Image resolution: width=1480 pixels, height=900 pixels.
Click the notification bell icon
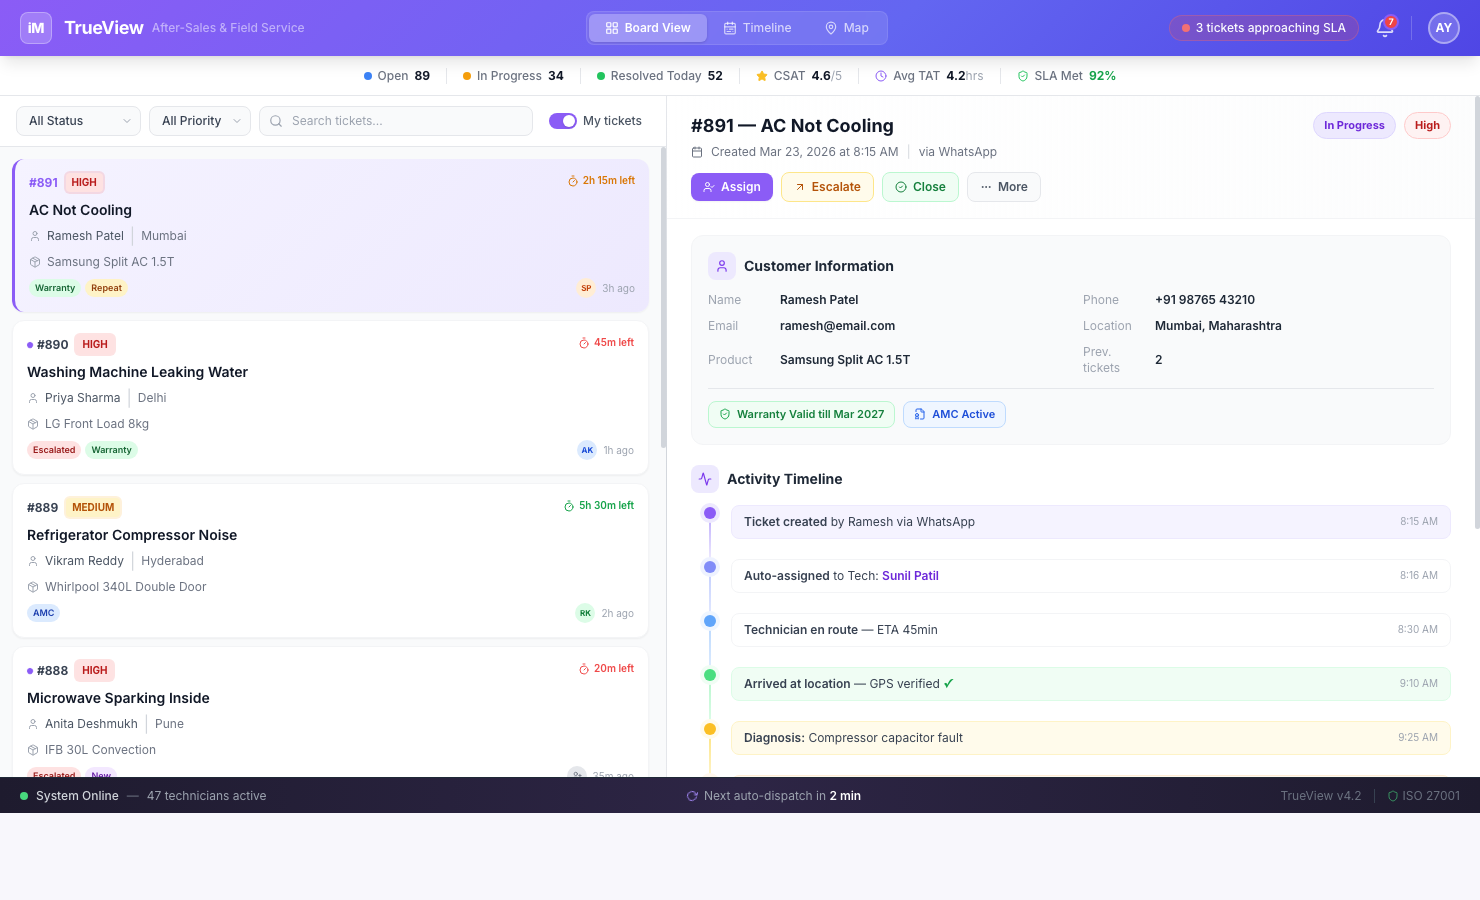[x=1385, y=28]
